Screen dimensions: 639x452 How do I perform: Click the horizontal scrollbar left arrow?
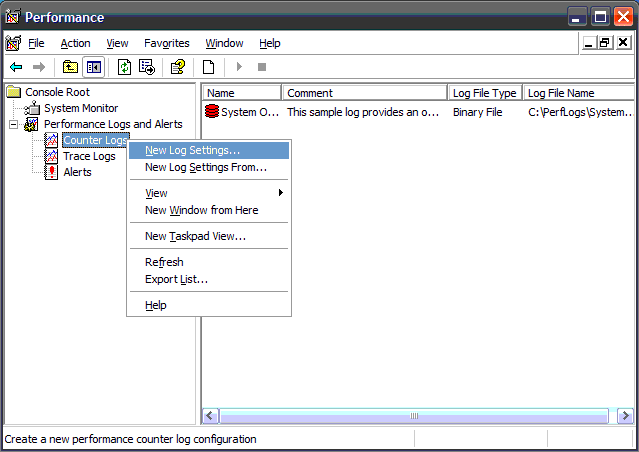(x=211, y=416)
